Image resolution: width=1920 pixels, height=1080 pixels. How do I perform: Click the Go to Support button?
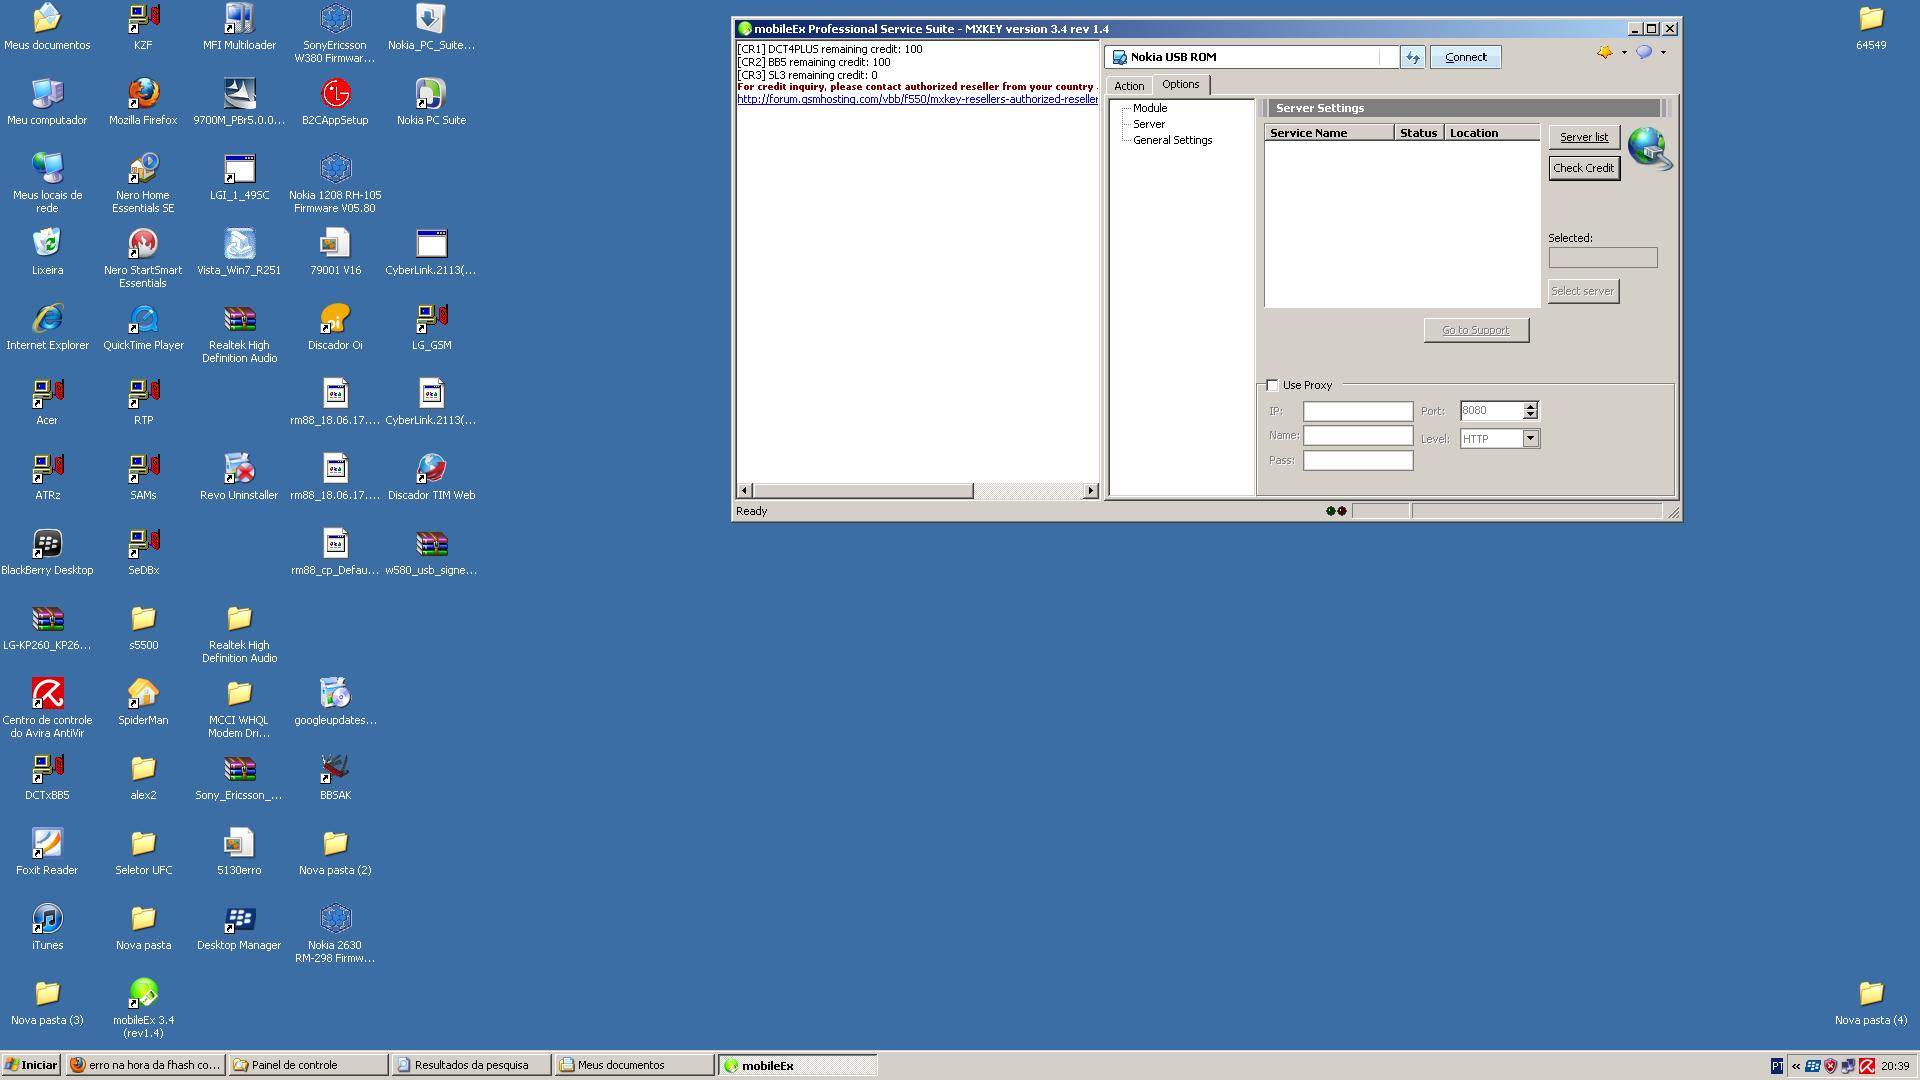pos(1476,330)
